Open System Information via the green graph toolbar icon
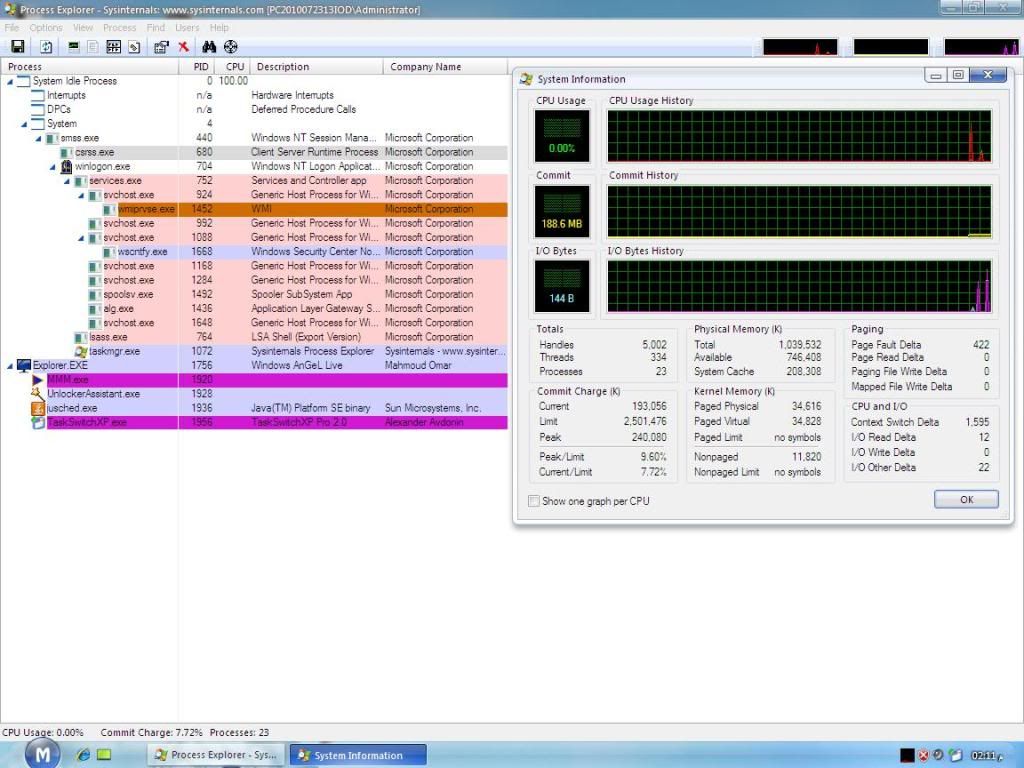This screenshot has height=768, width=1024. point(74,46)
